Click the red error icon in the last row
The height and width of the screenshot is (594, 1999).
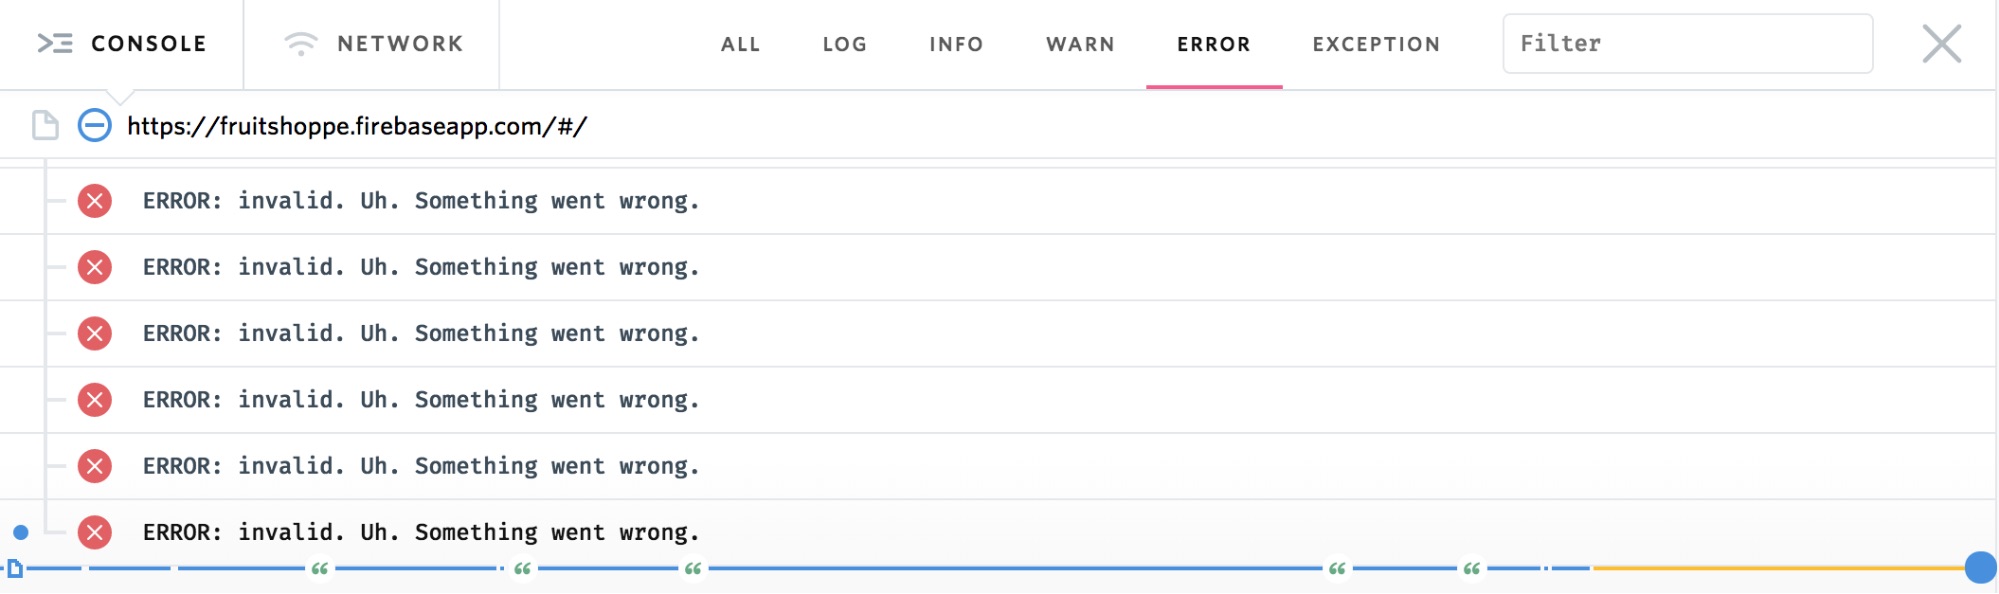coord(95,532)
